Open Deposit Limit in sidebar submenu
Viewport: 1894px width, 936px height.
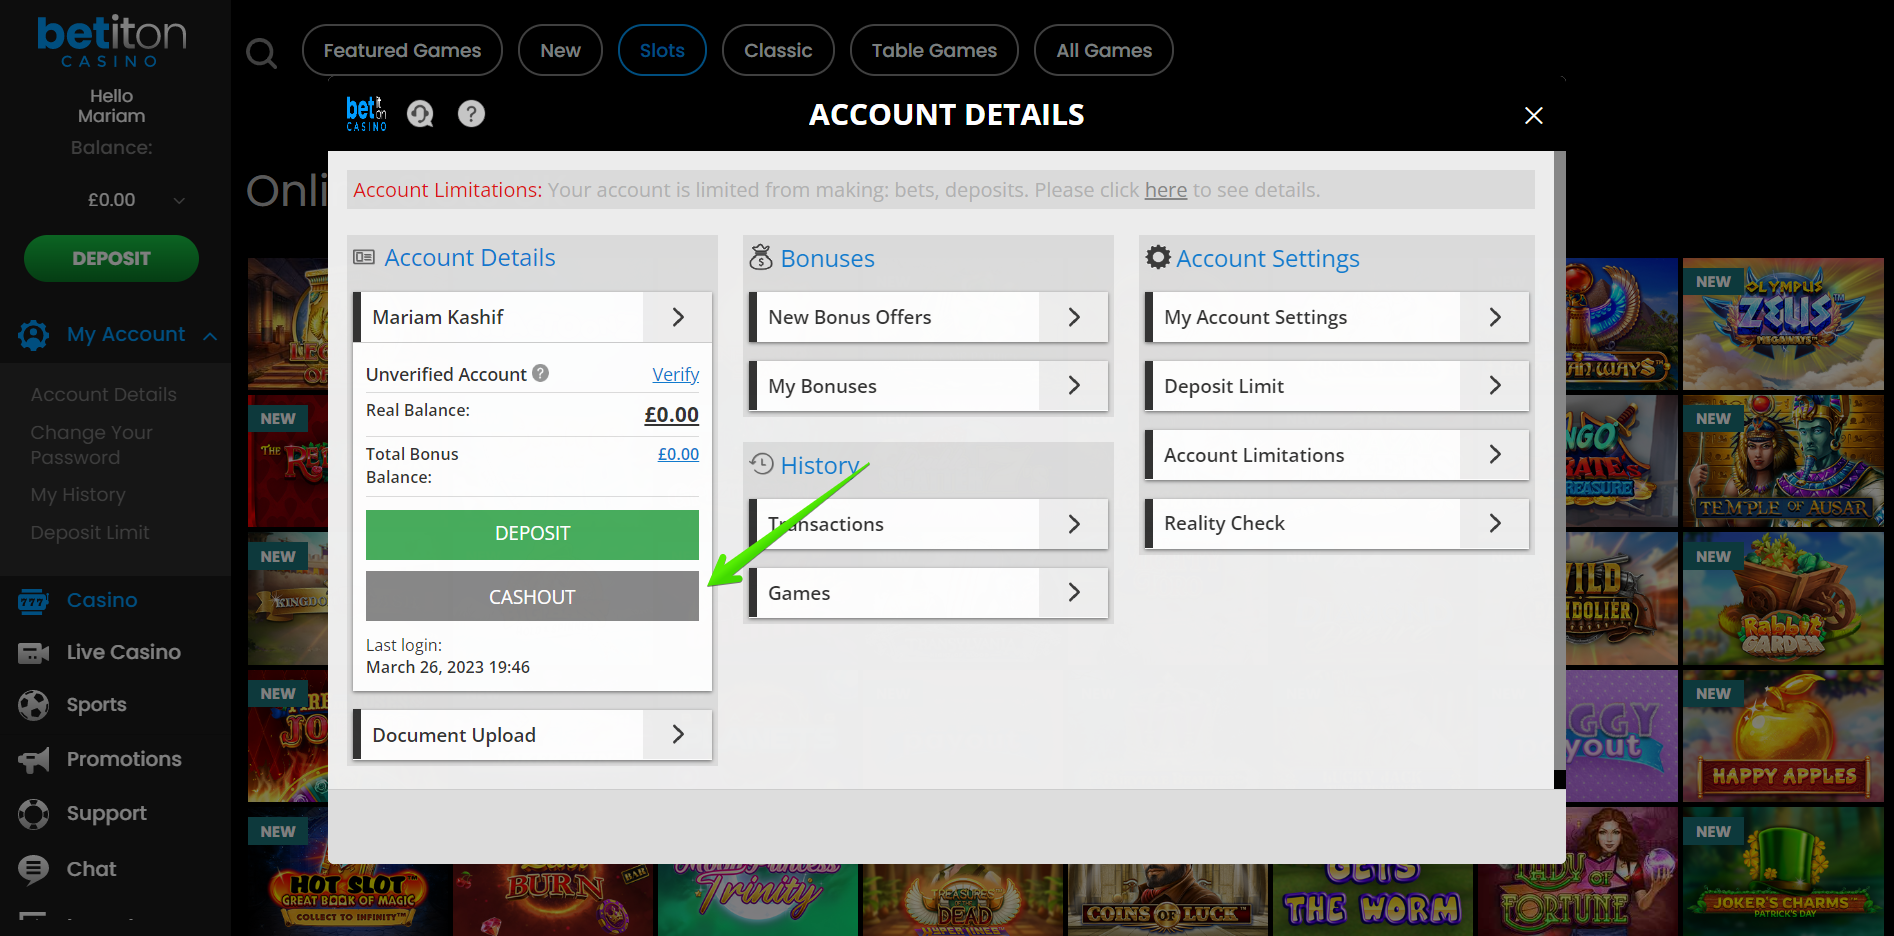90,533
